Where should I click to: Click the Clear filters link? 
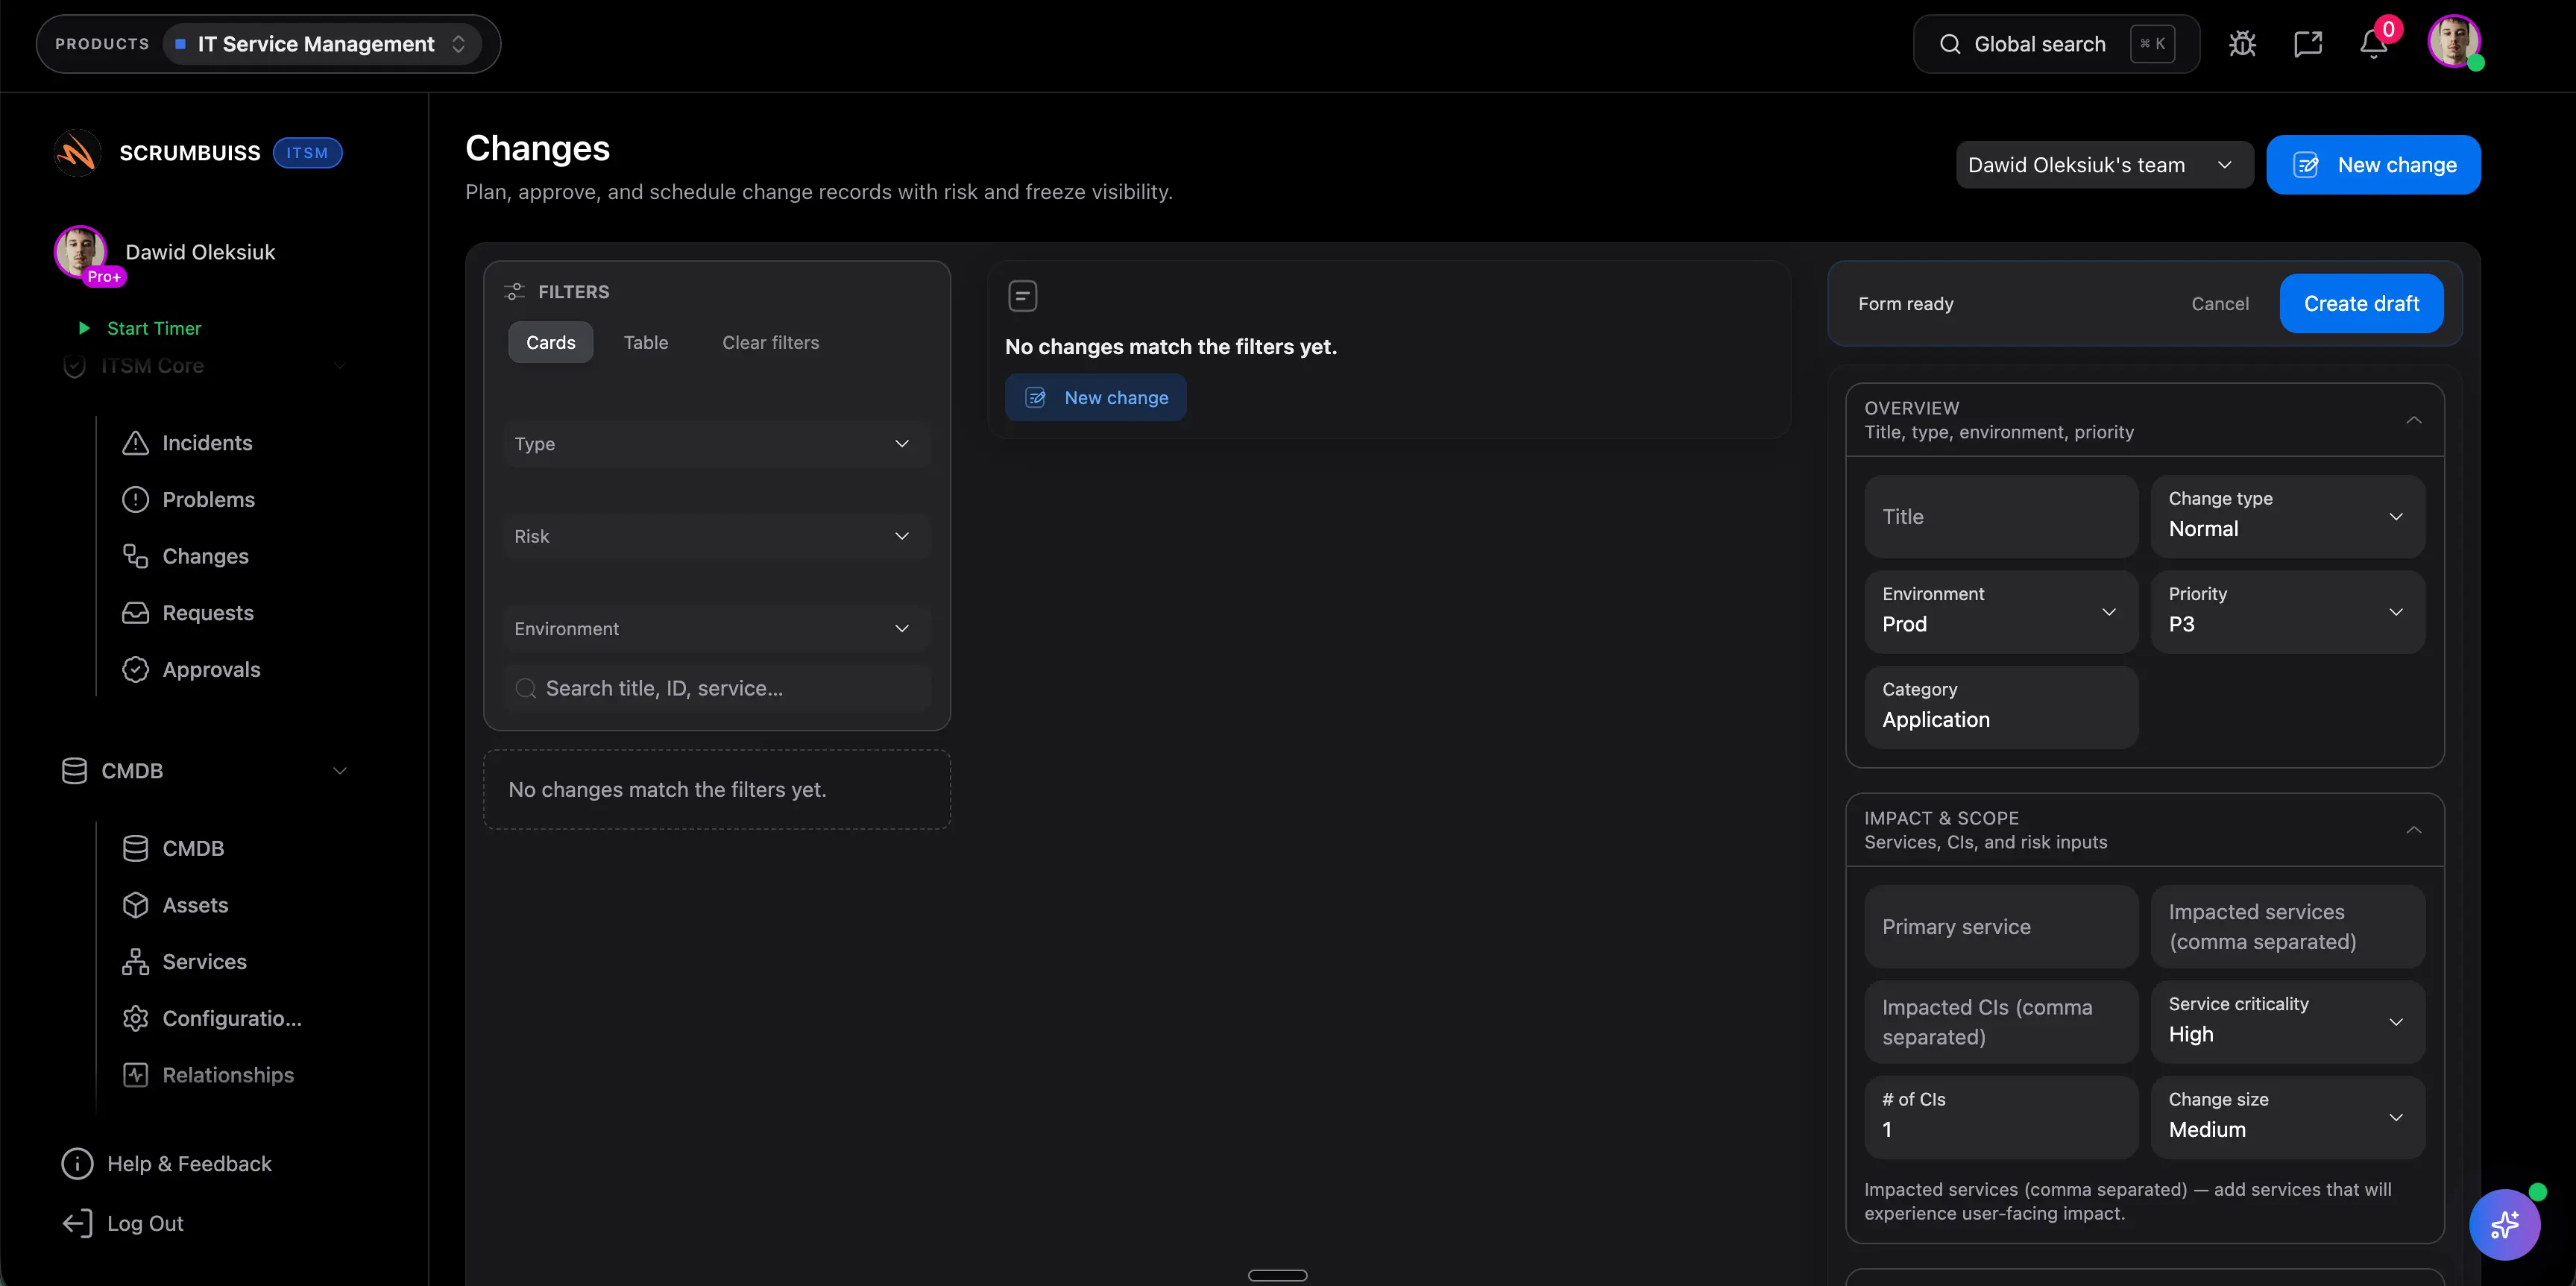click(770, 342)
